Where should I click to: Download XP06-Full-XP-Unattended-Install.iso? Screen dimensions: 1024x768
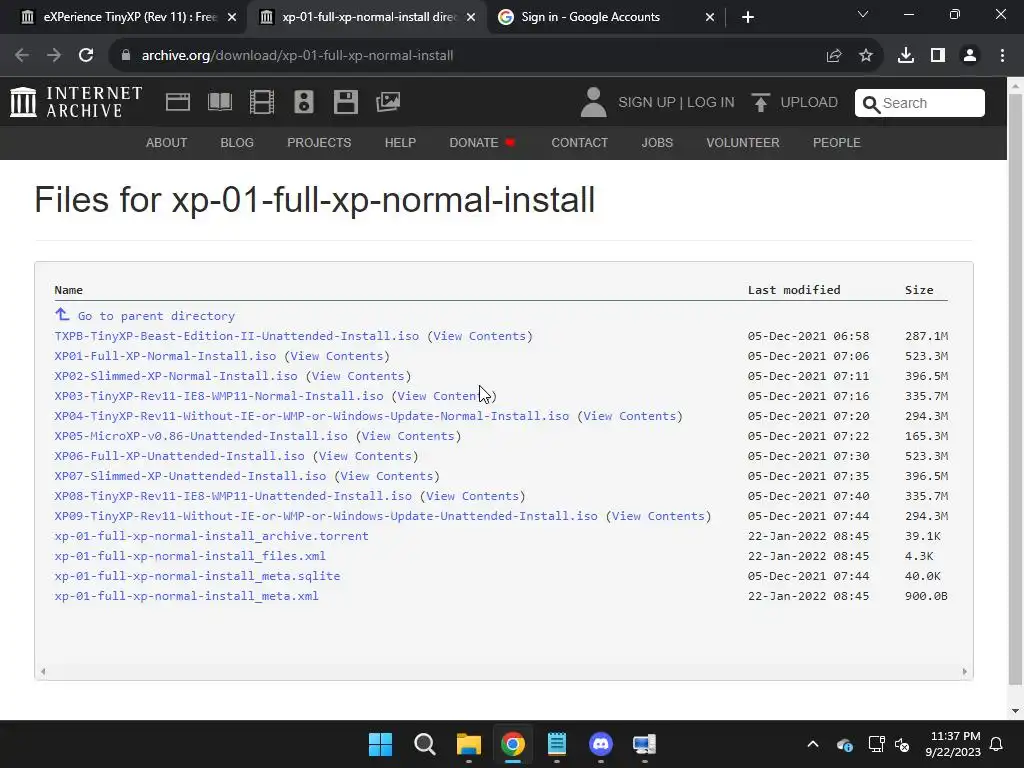[180, 456]
